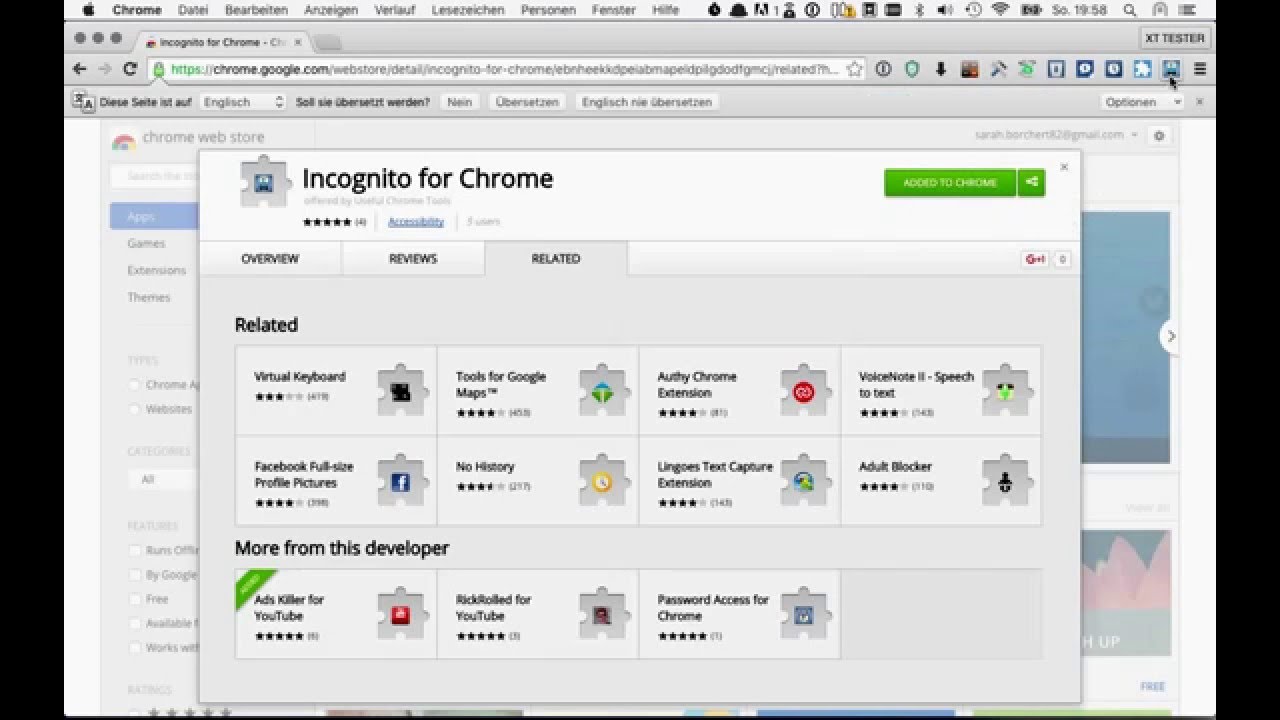The image size is (1280, 720).
Task: Close the translate bar
Action: click(x=1200, y=102)
